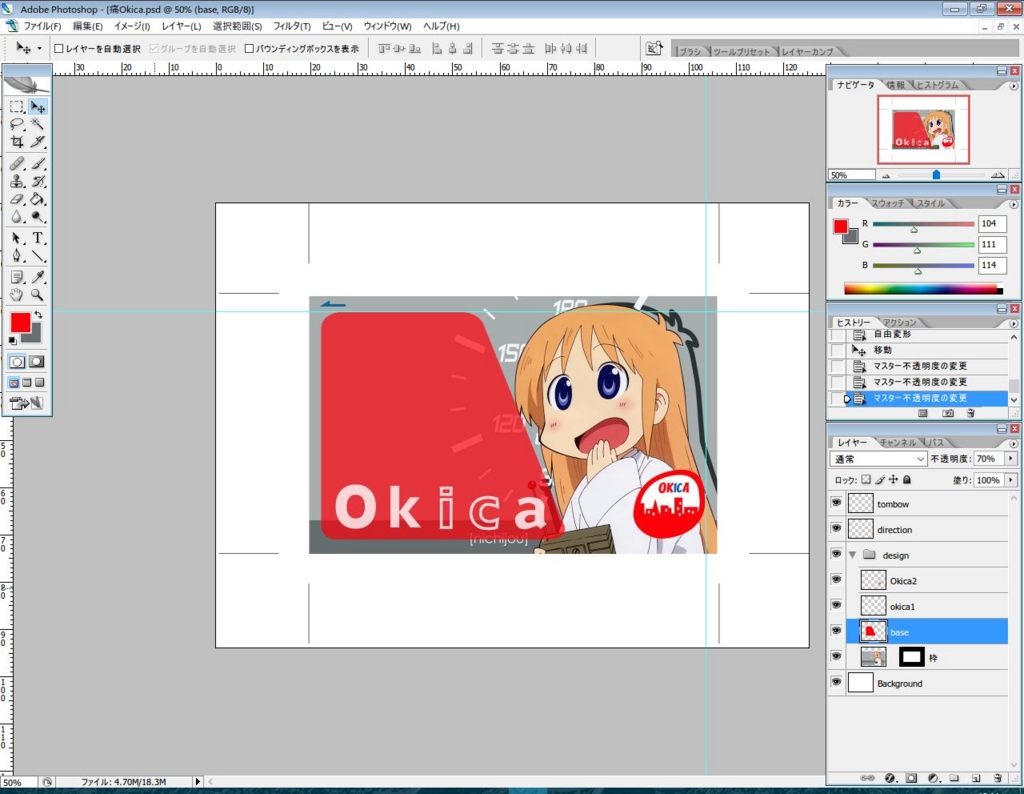Hide the direction layer

coord(836,528)
